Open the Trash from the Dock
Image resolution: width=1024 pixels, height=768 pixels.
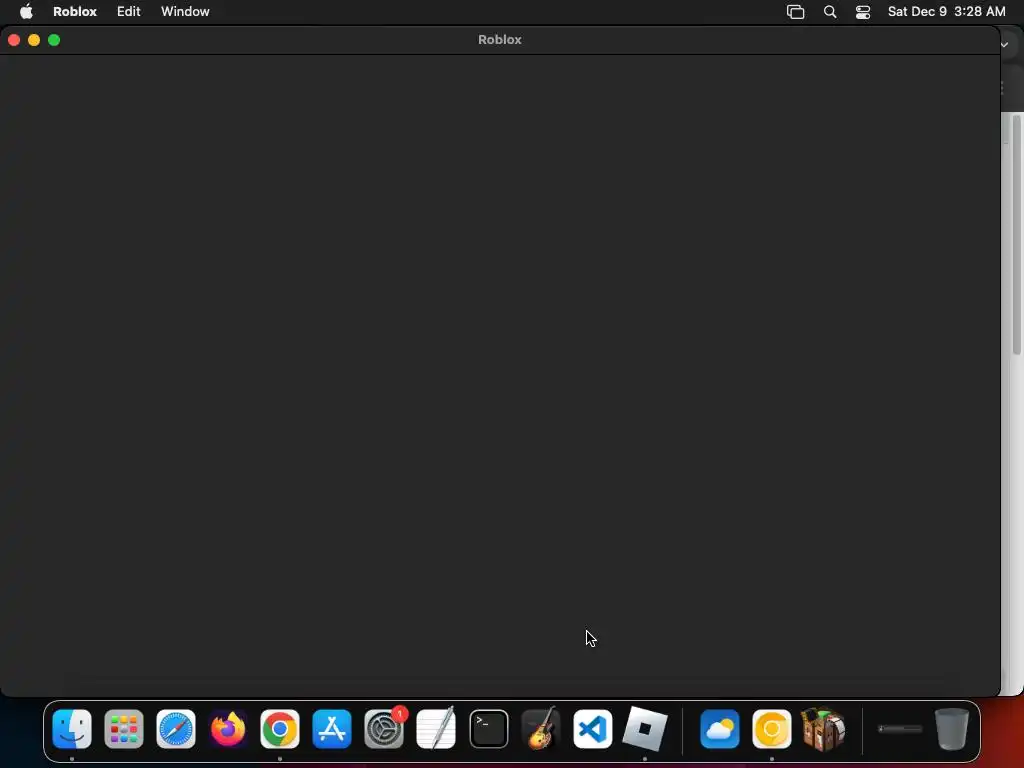click(x=952, y=729)
